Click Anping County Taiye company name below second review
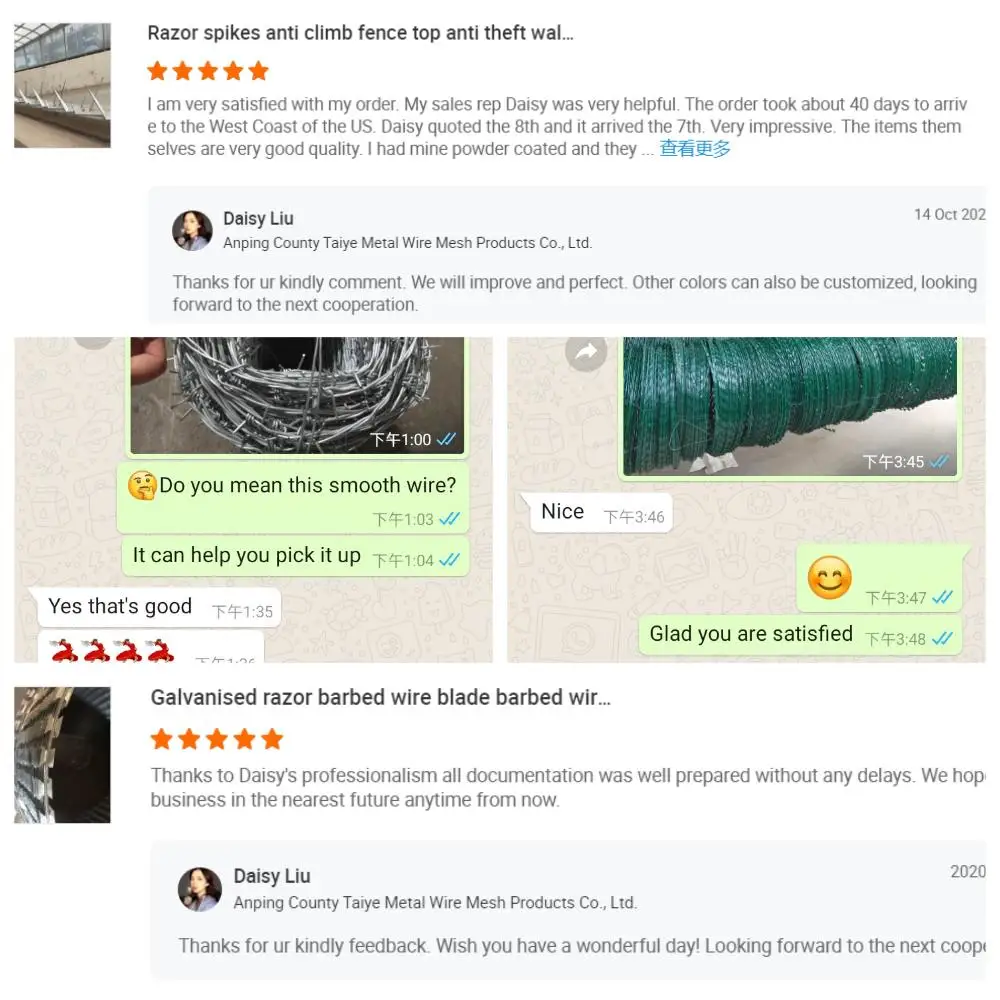 tap(435, 902)
